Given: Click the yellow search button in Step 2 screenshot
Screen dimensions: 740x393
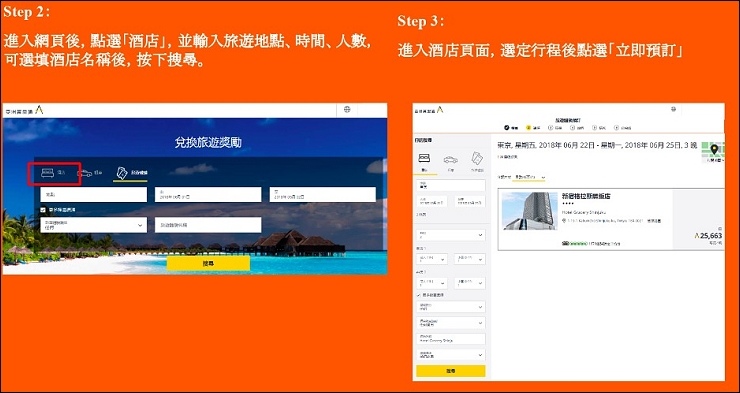Looking at the screenshot, I should (x=208, y=263).
